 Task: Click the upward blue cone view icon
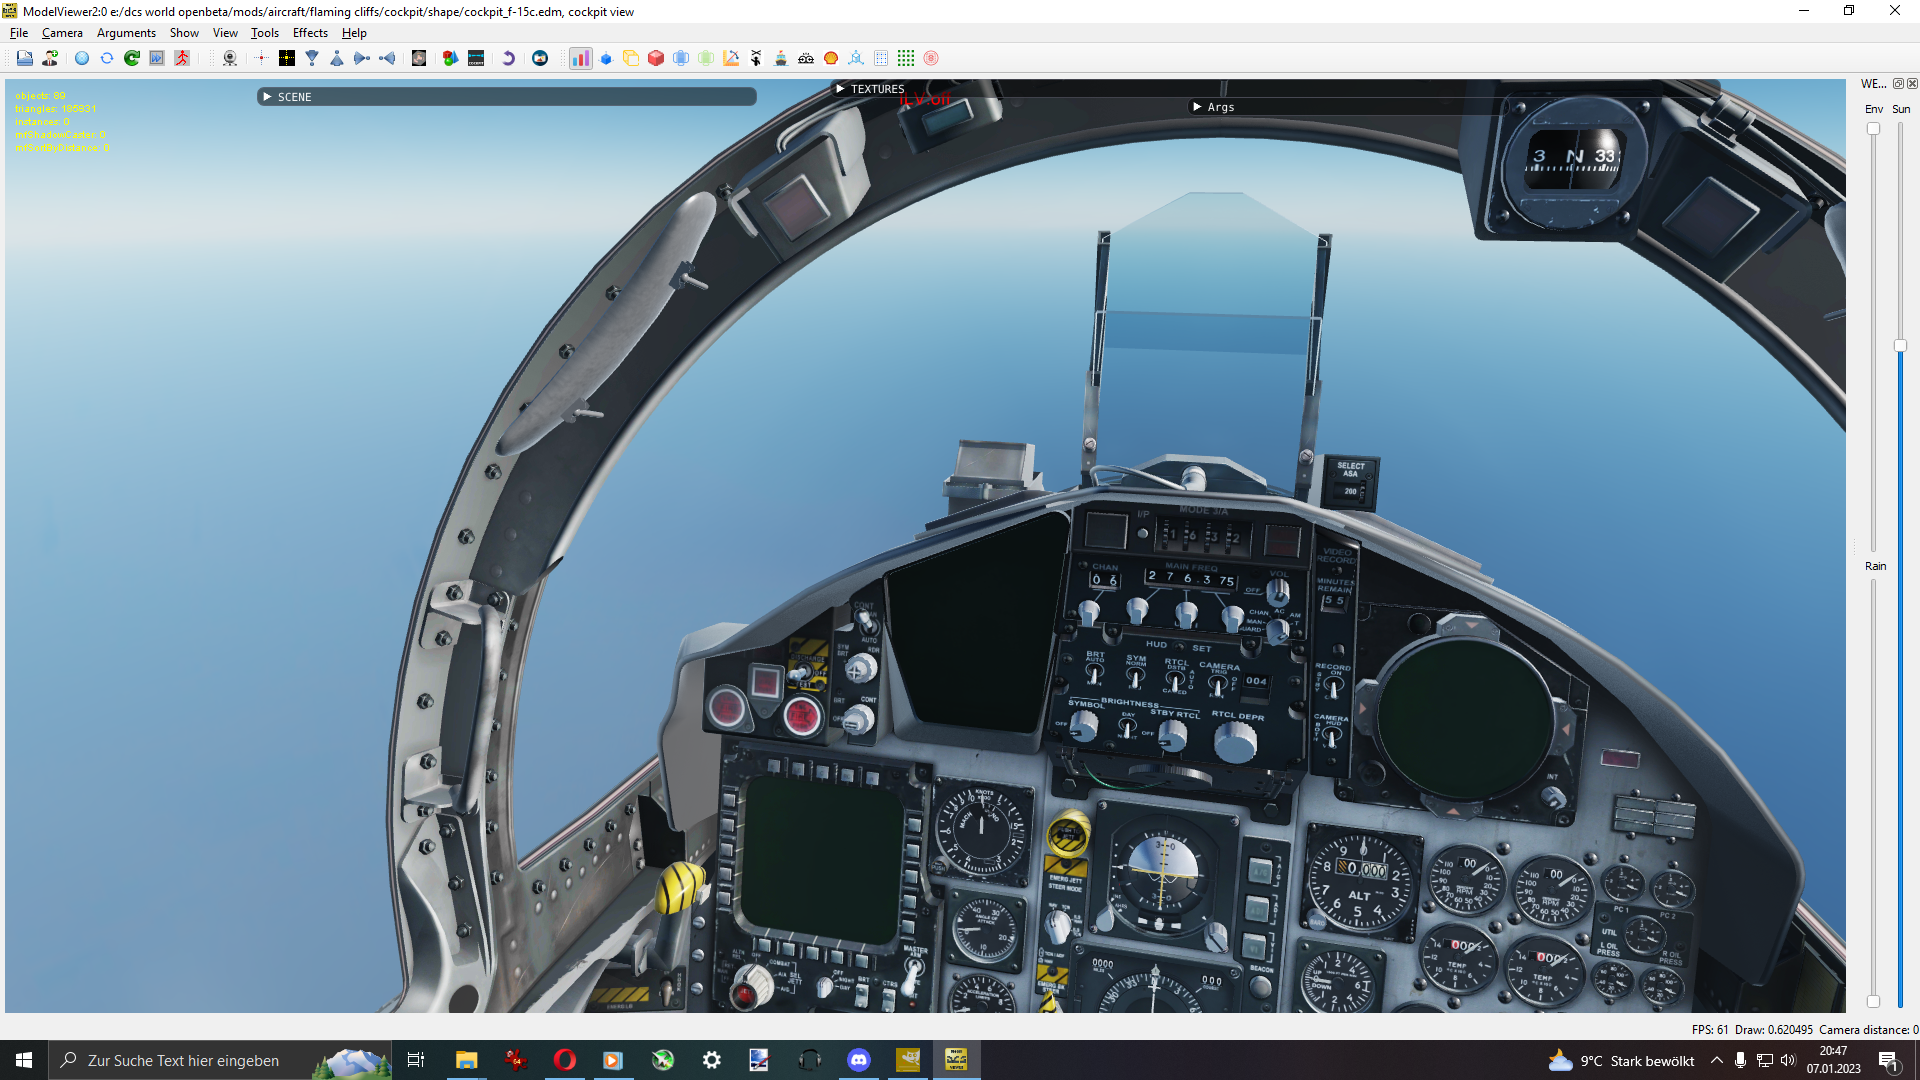point(337,58)
